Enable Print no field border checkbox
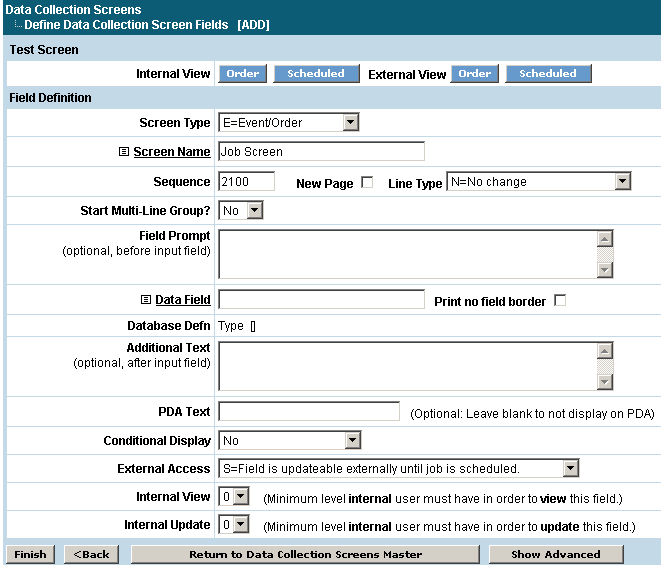This screenshot has width=661, height=565. point(560,301)
